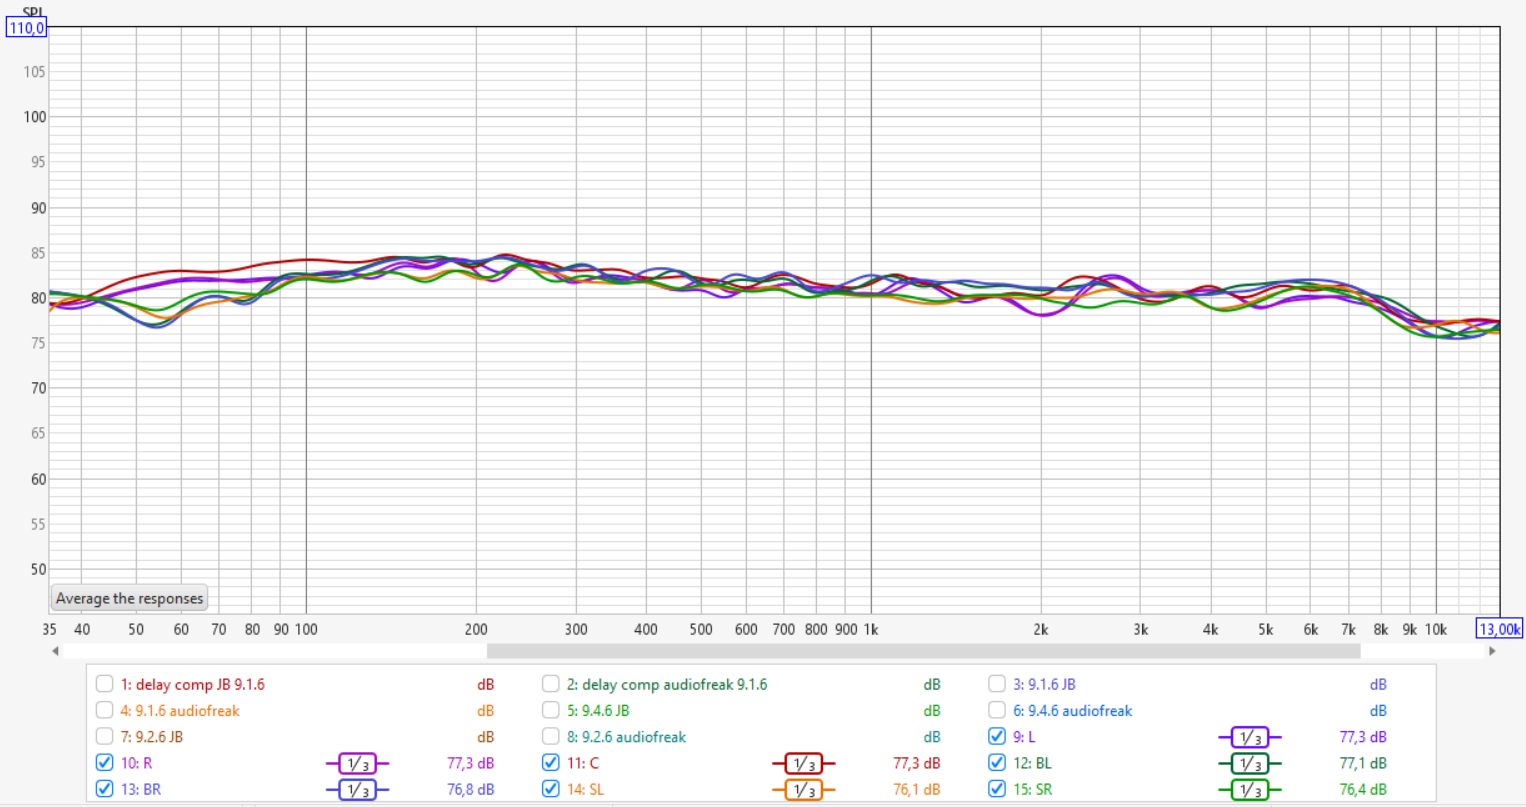
Task: Click the horizontal scrollbar thumb under the graph
Action: (922, 651)
